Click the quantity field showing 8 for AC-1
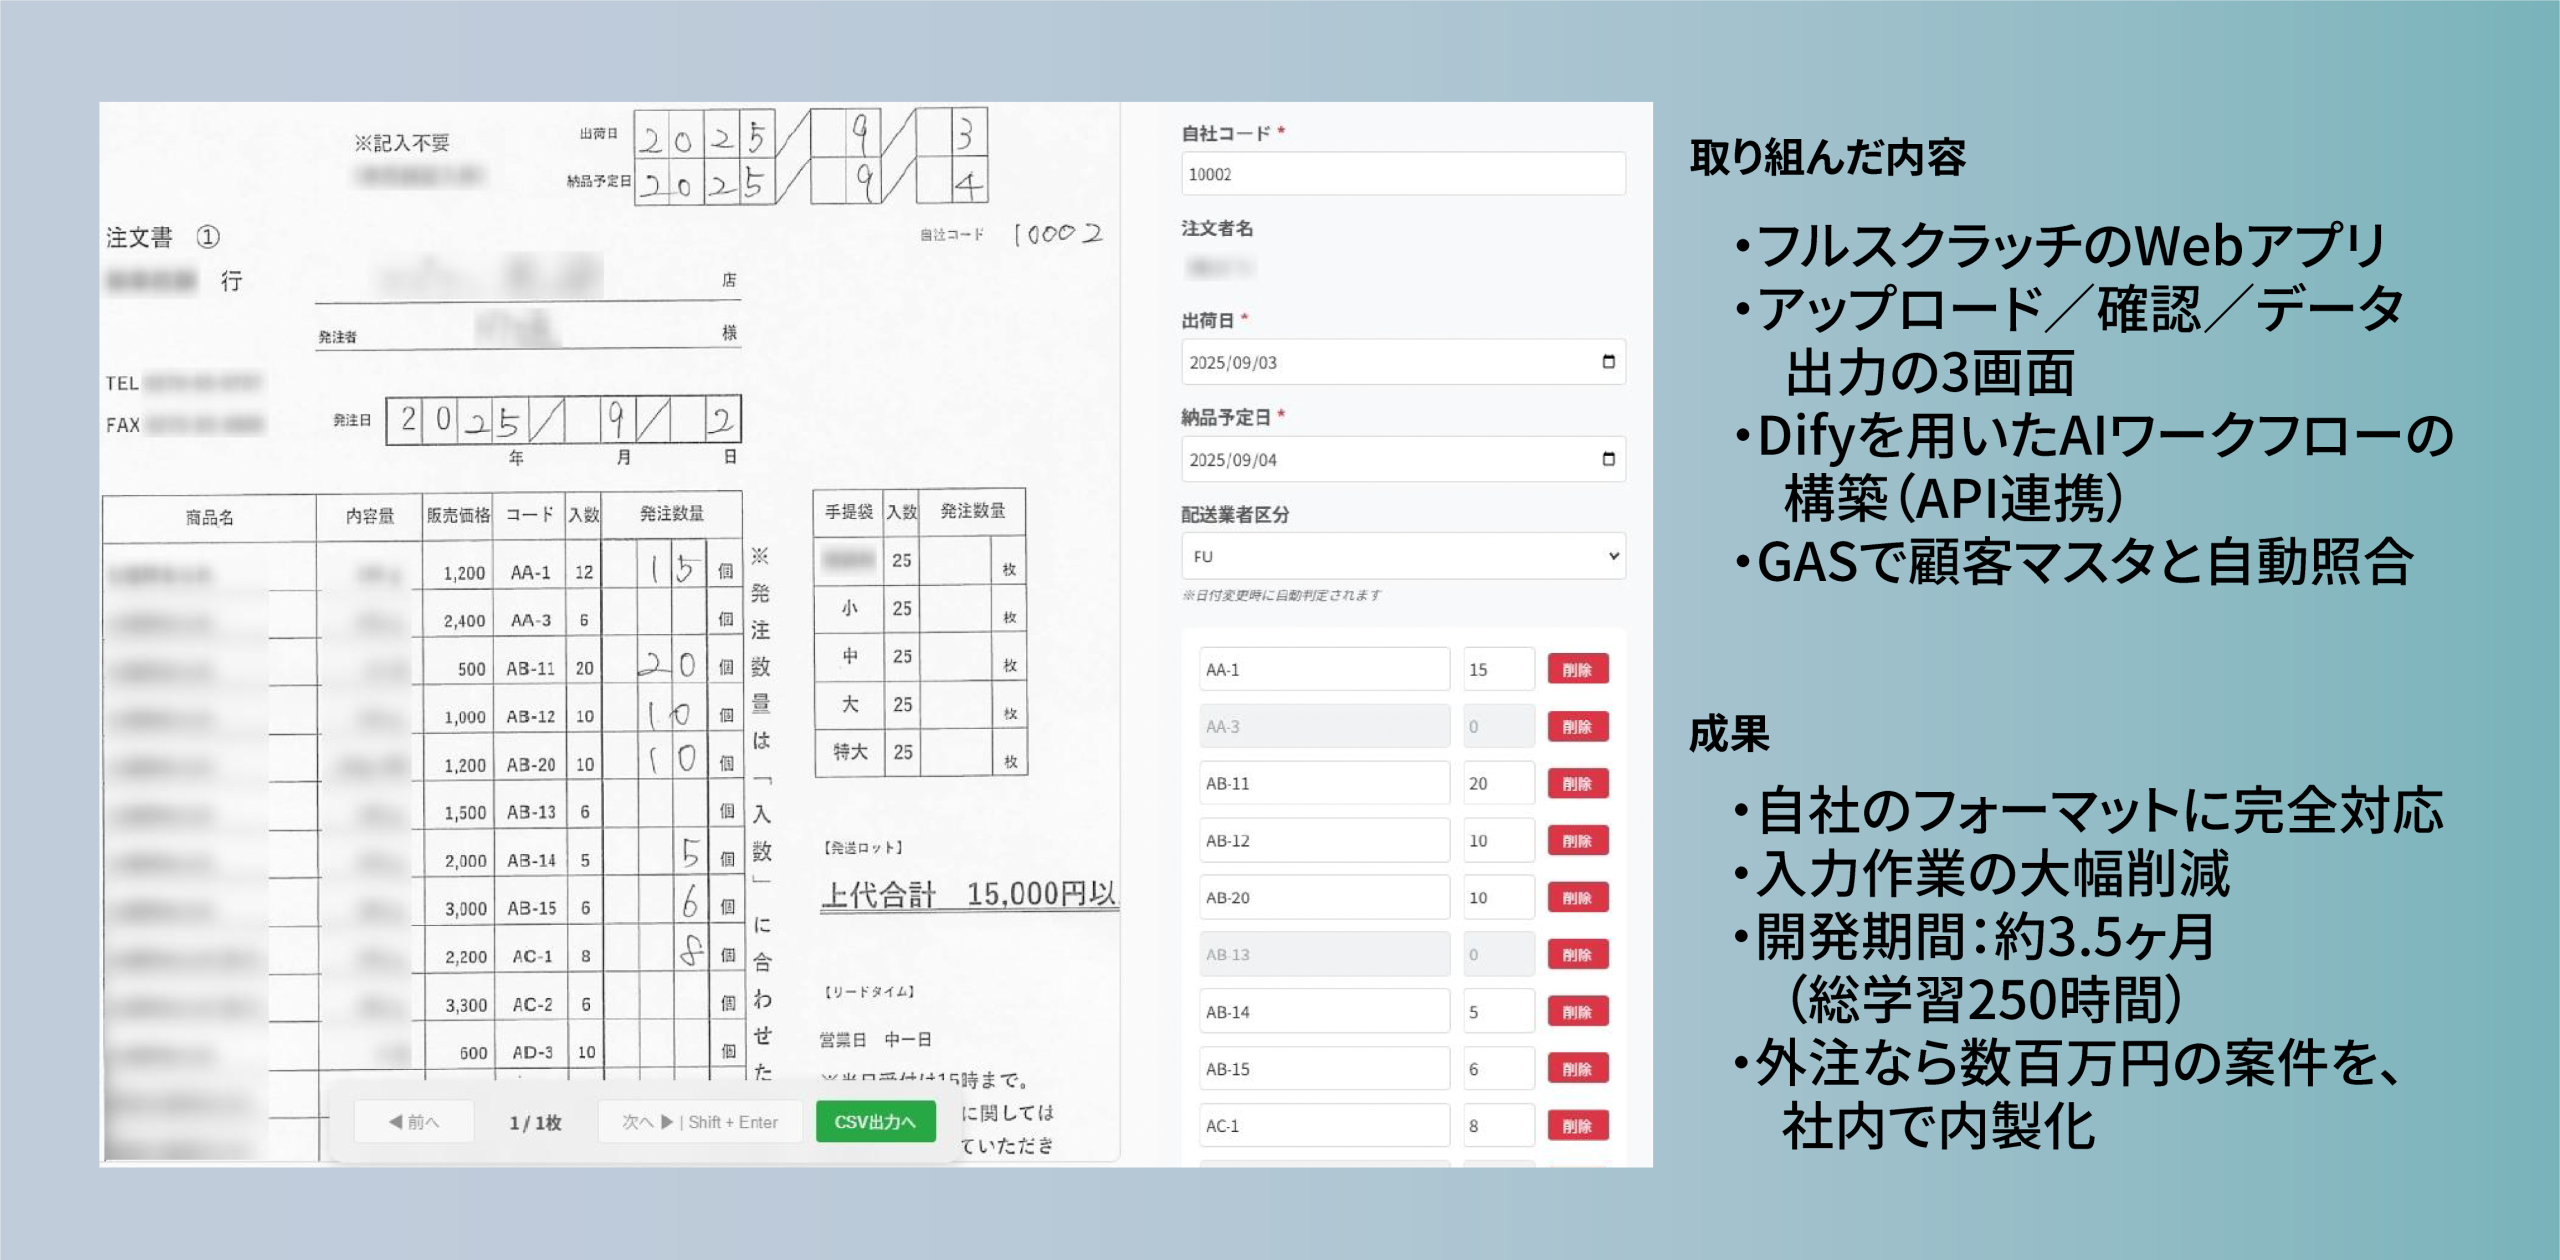The width and height of the screenshot is (2560, 1260). [x=1497, y=1125]
